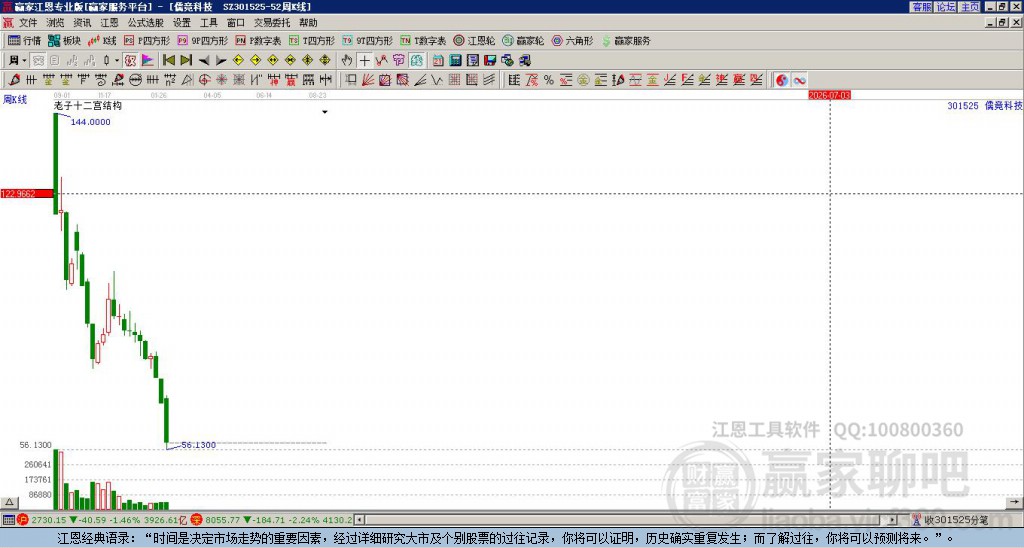Viewport: 1024px width, 548px height.
Task: Select the red crosshair circle tool
Action: point(204,80)
